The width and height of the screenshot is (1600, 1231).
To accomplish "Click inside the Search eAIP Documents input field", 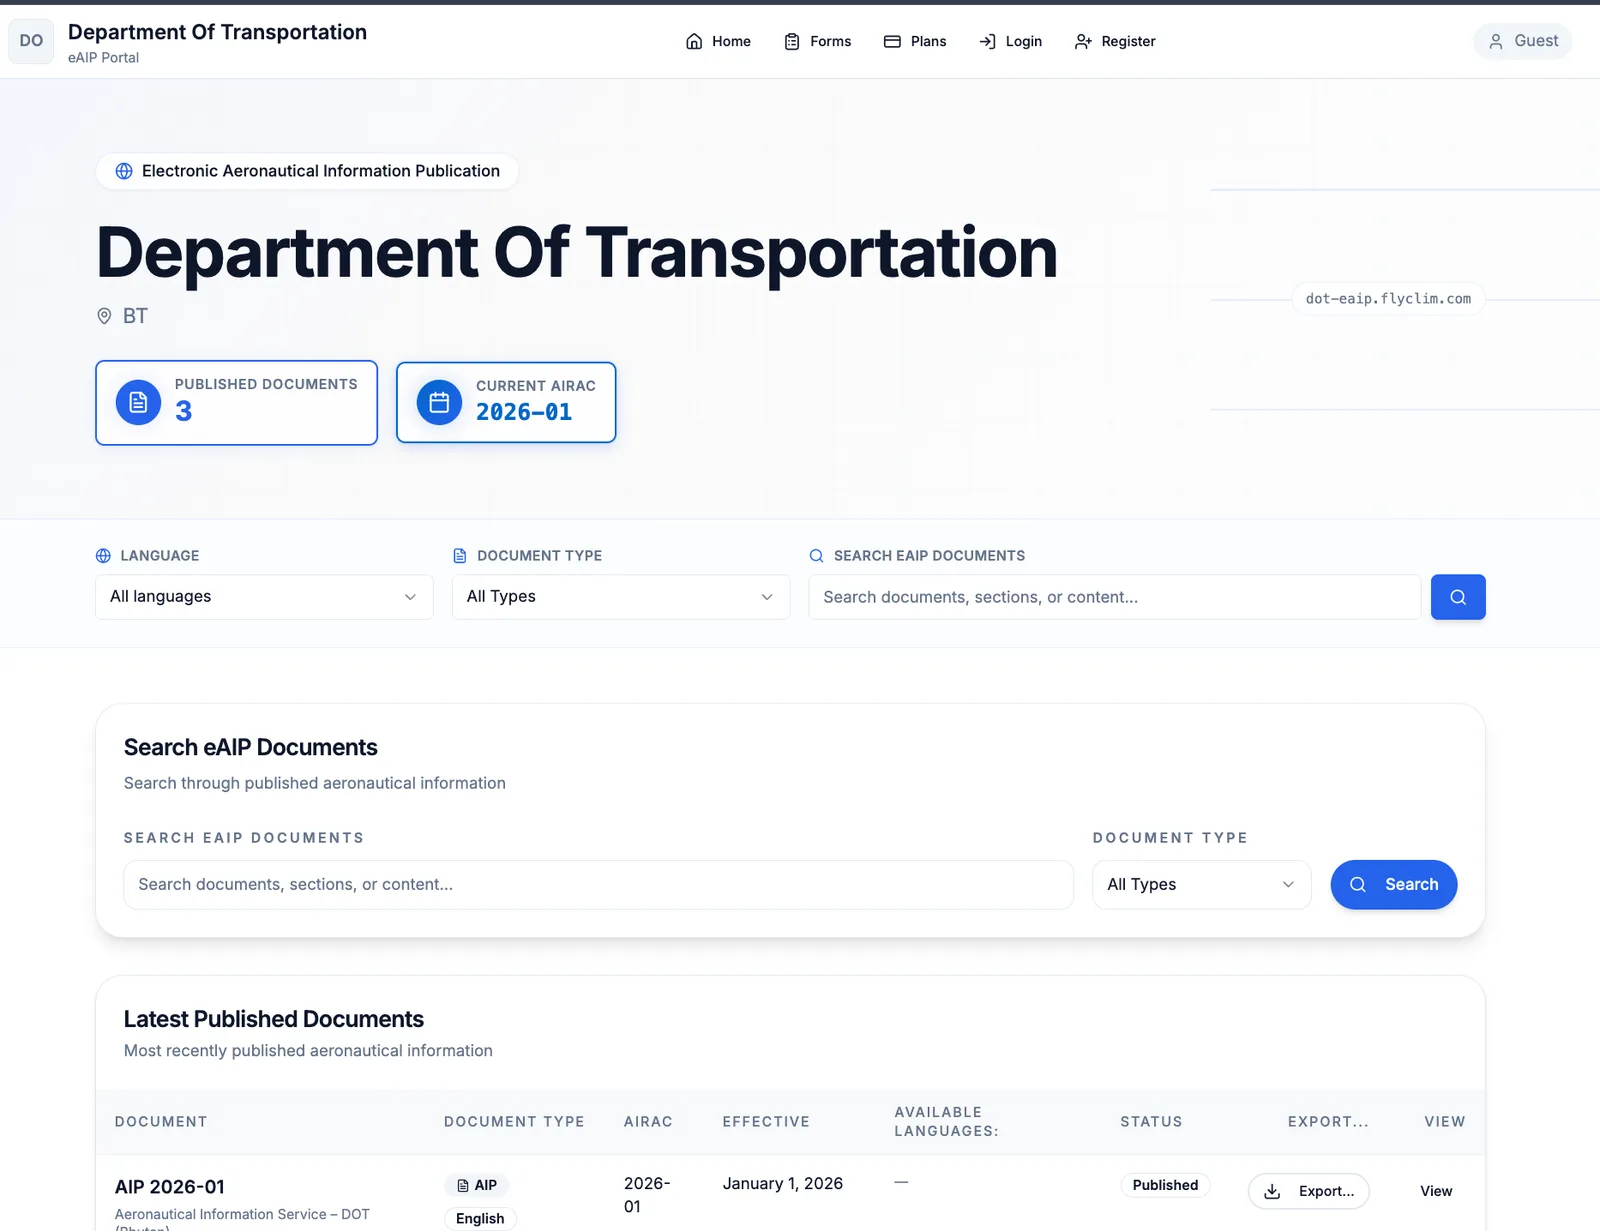I will [598, 884].
